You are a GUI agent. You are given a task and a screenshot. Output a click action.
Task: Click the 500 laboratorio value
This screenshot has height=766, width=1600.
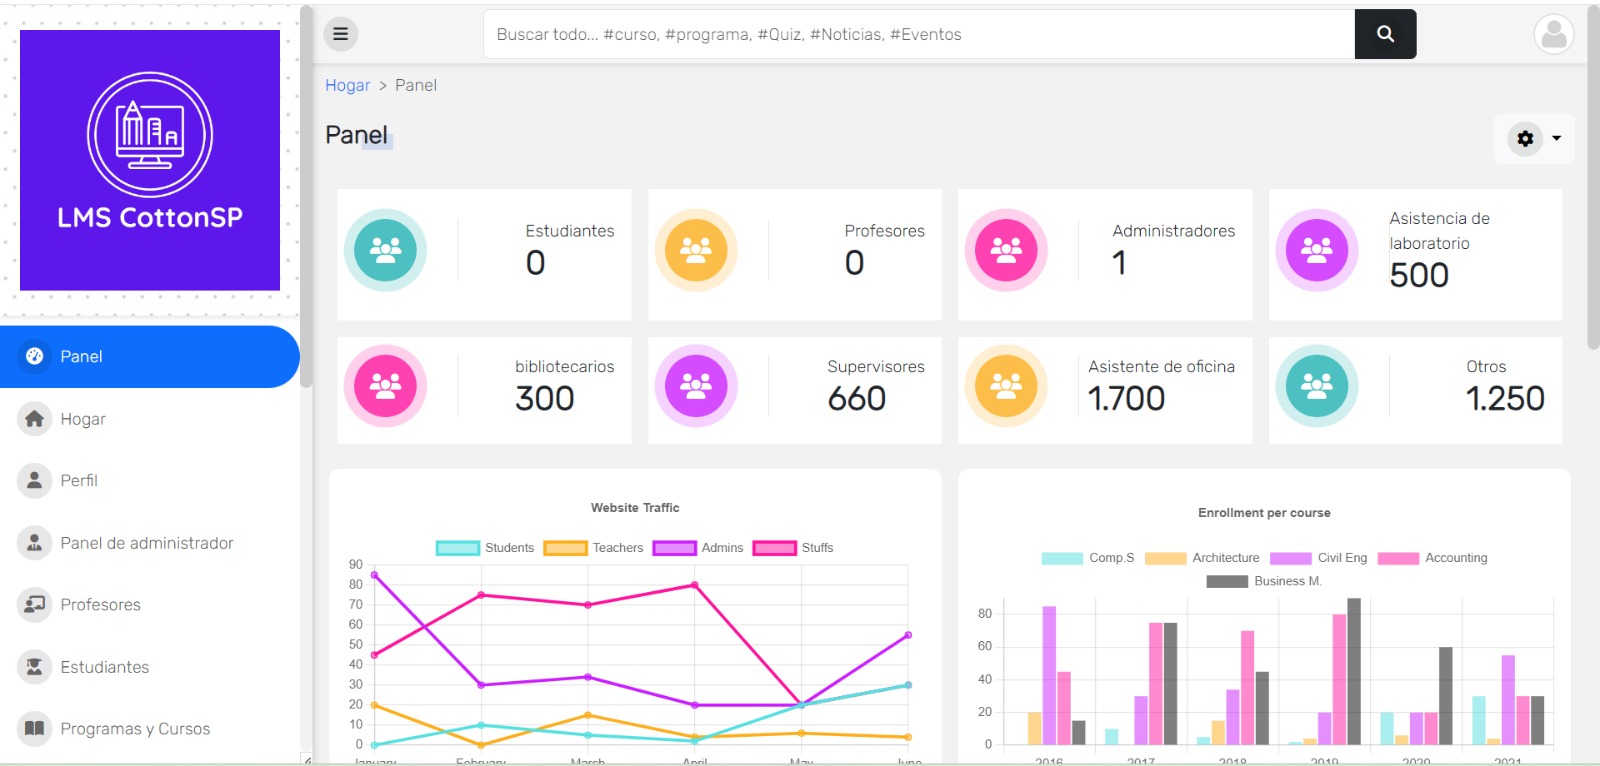(x=1419, y=275)
